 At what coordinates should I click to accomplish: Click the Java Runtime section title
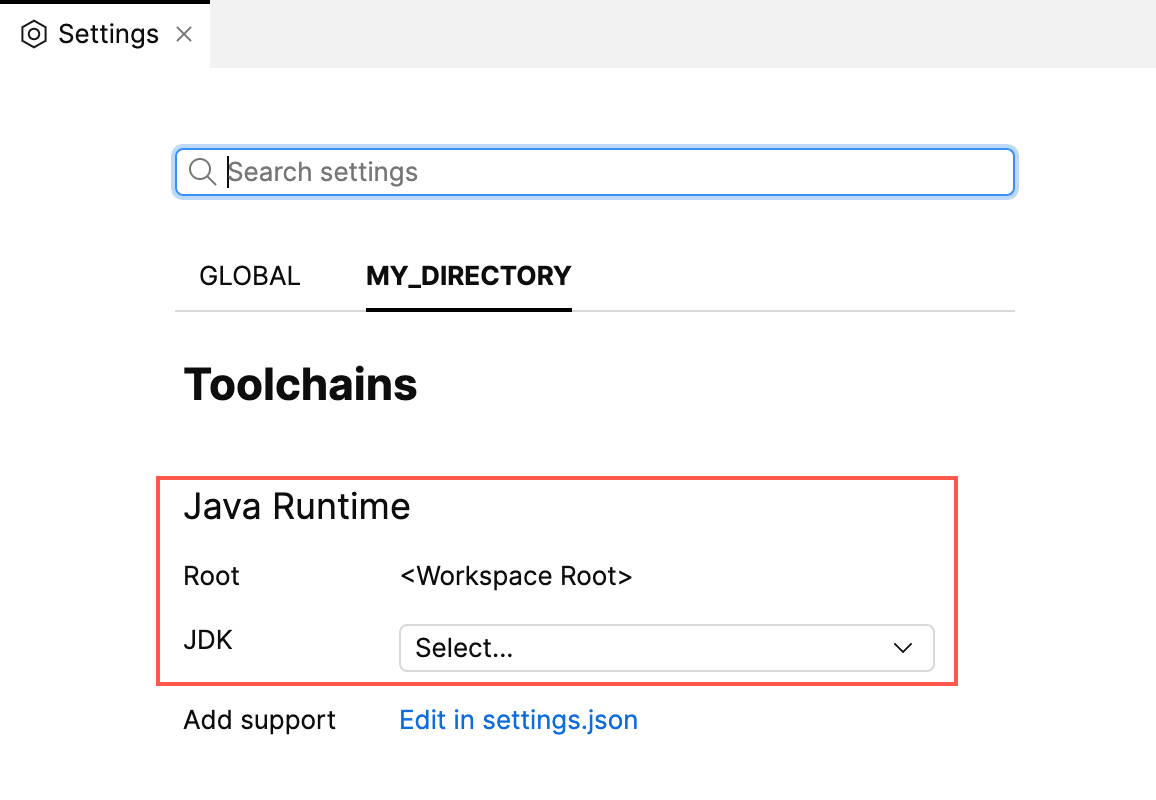(x=296, y=506)
